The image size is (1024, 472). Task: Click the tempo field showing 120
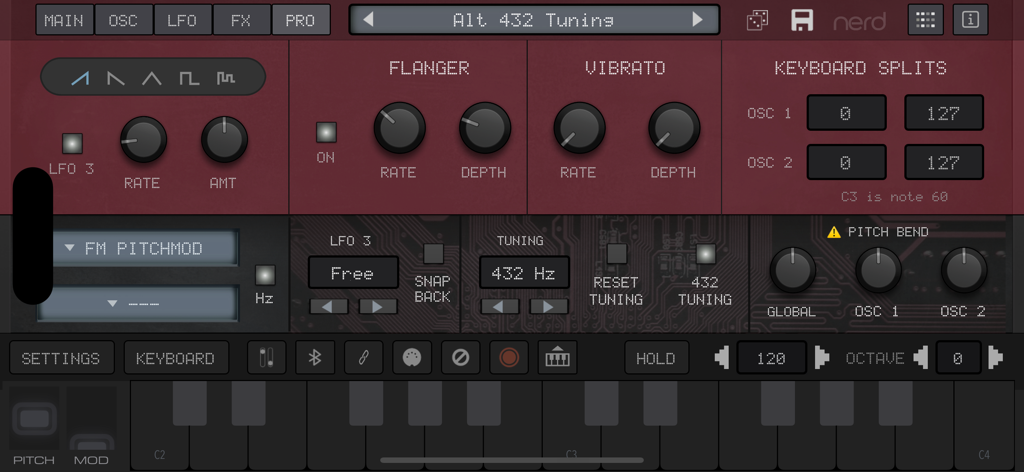tap(771, 358)
